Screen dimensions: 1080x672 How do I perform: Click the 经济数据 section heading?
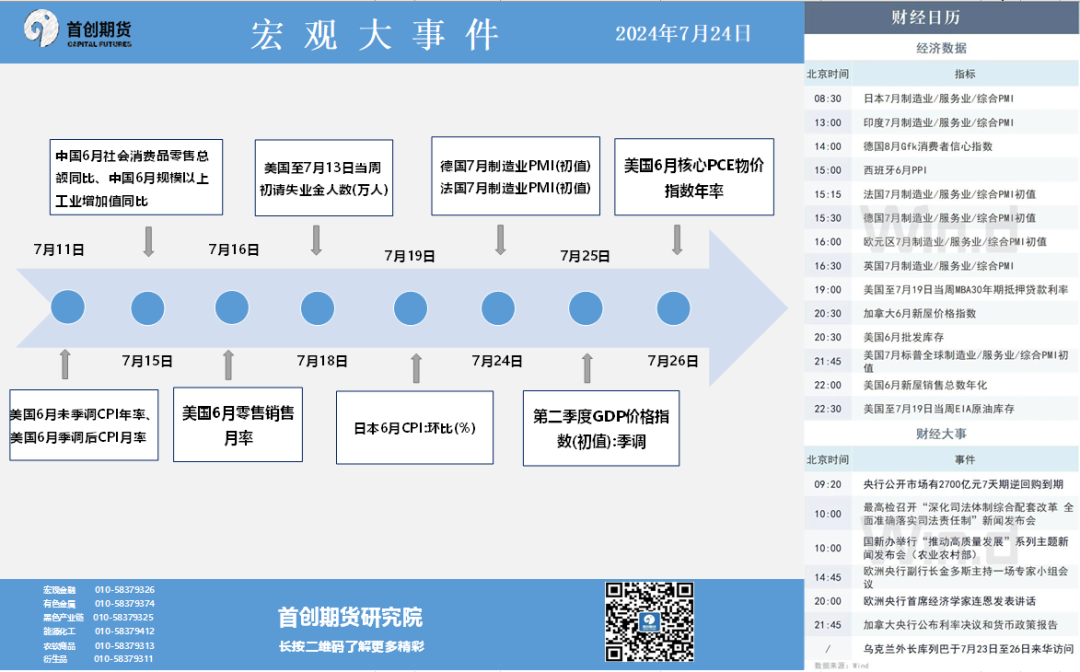click(940, 48)
